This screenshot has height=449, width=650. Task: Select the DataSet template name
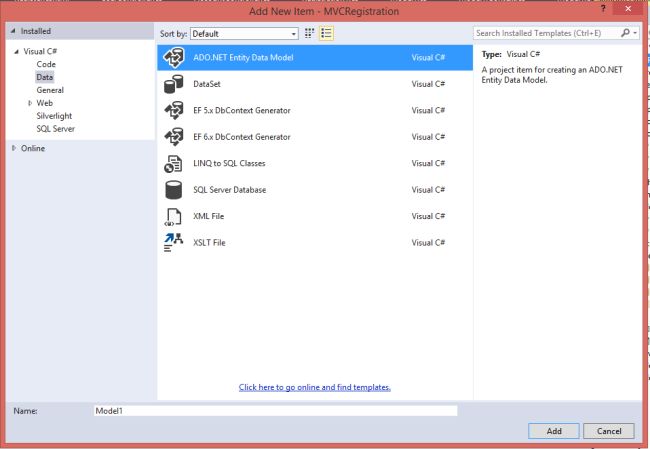(207, 84)
